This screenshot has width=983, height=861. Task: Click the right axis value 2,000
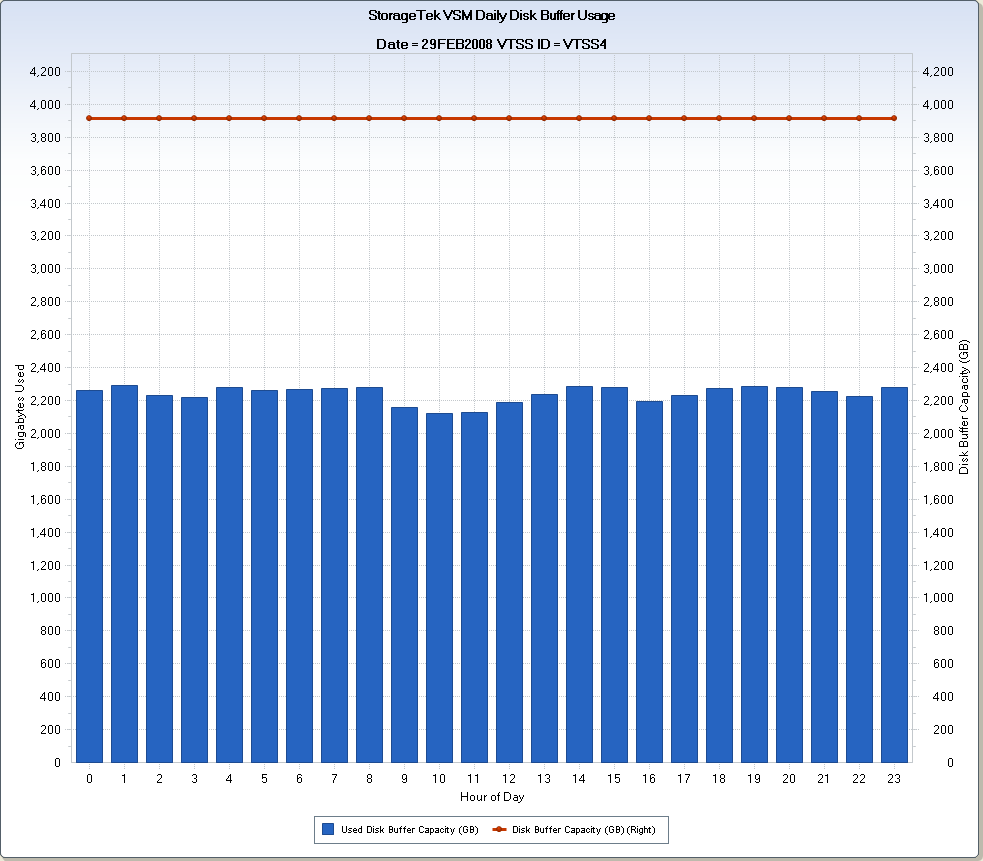[938, 433]
